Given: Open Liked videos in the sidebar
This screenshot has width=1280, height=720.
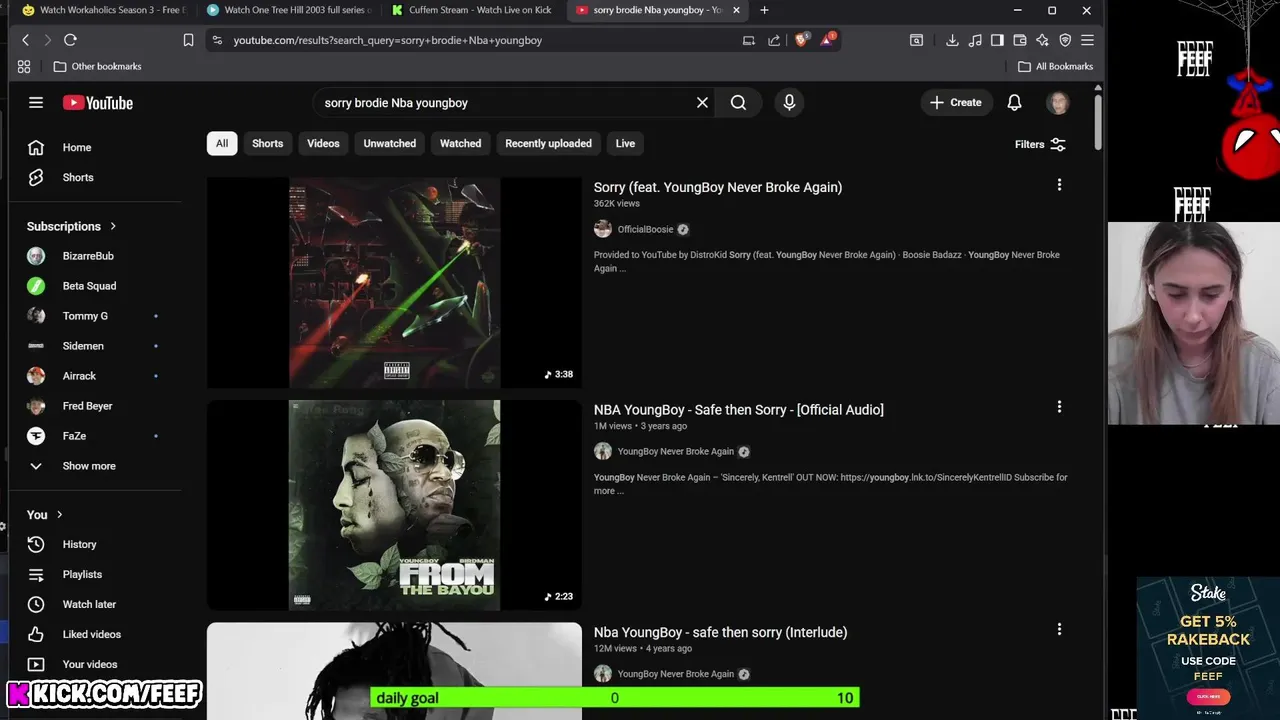Looking at the screenshot, I should coord(91,634).
